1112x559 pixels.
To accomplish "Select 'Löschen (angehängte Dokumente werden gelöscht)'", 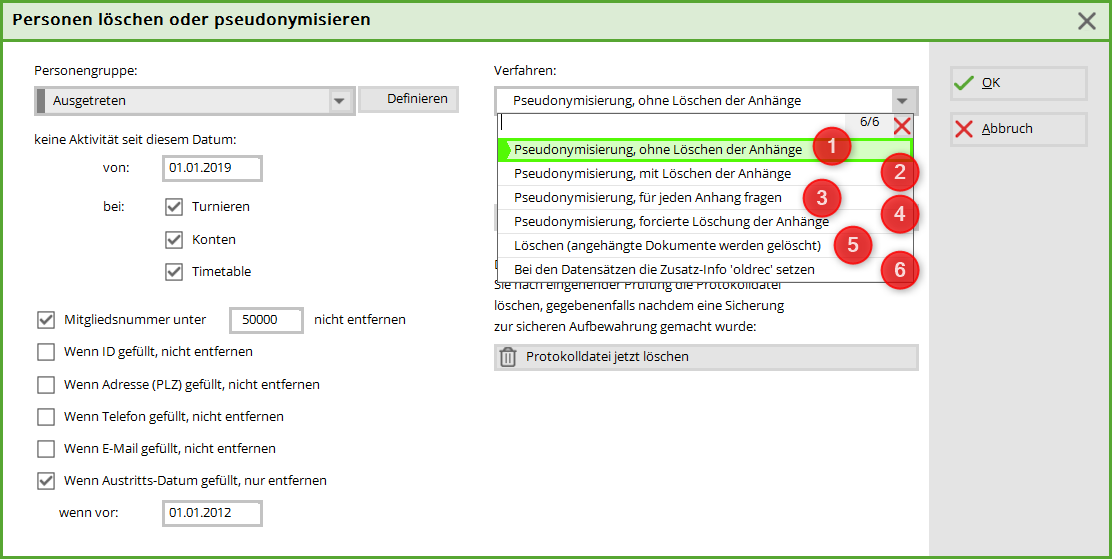I will click(667, 245).
